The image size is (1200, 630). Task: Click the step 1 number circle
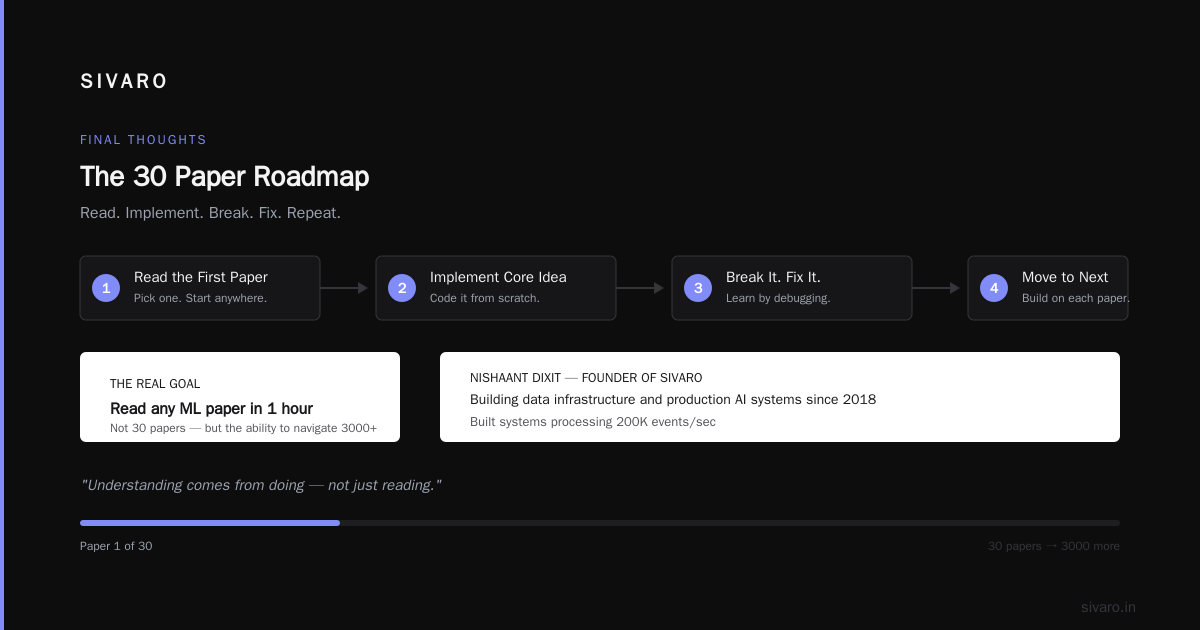(x=106, y=288)
